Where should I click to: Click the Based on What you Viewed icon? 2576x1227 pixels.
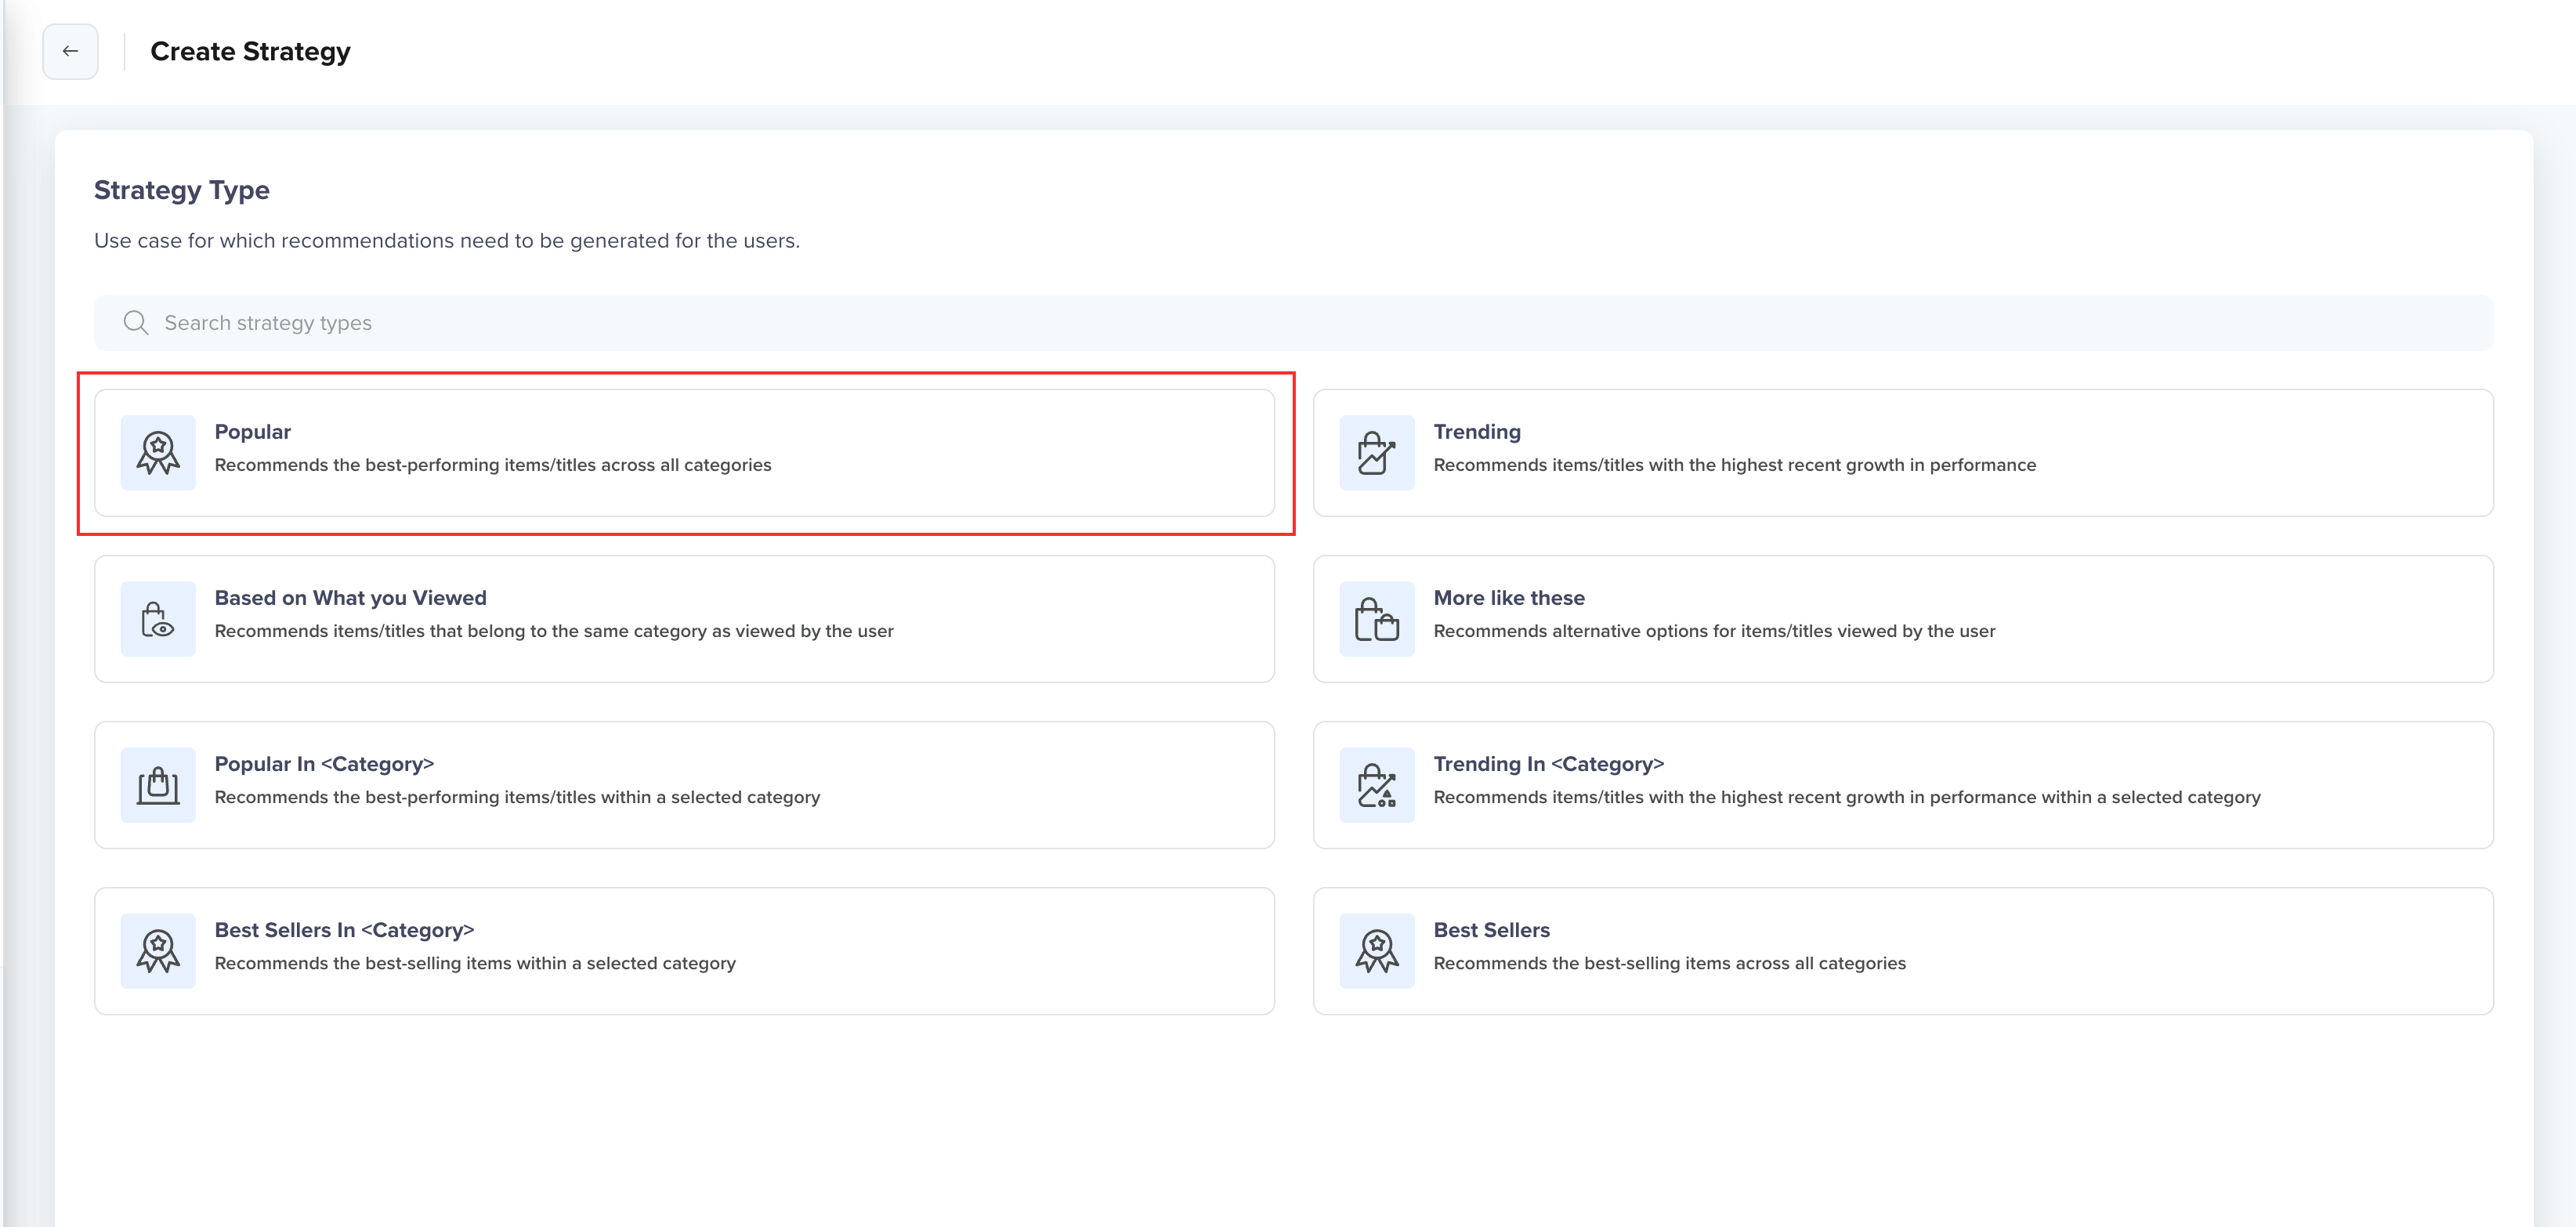point(158,619)
